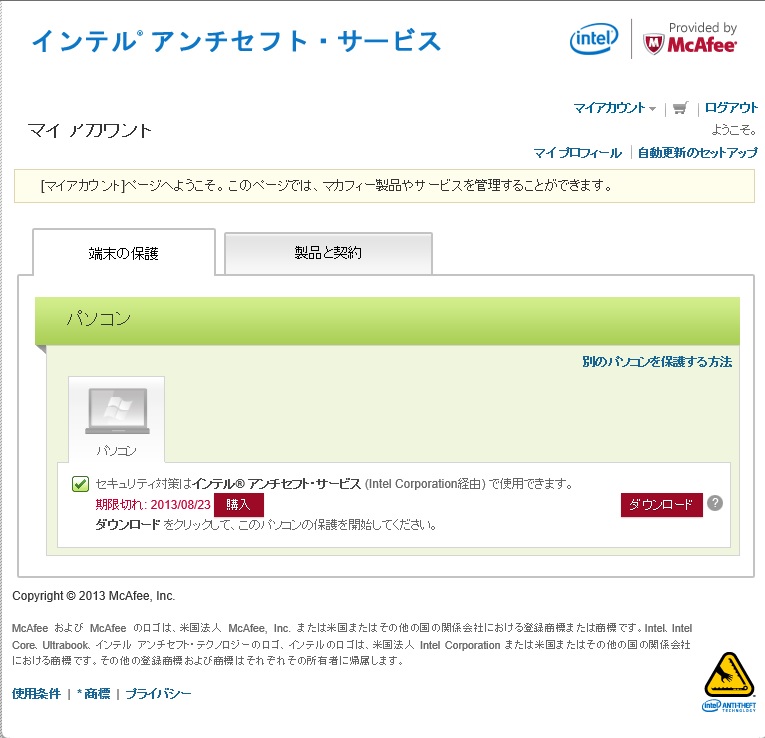Select the laptop computer icon
Image resolution: width=765 pixels, height=738 pixels.
pyautogui.click(x=117, y=411)
